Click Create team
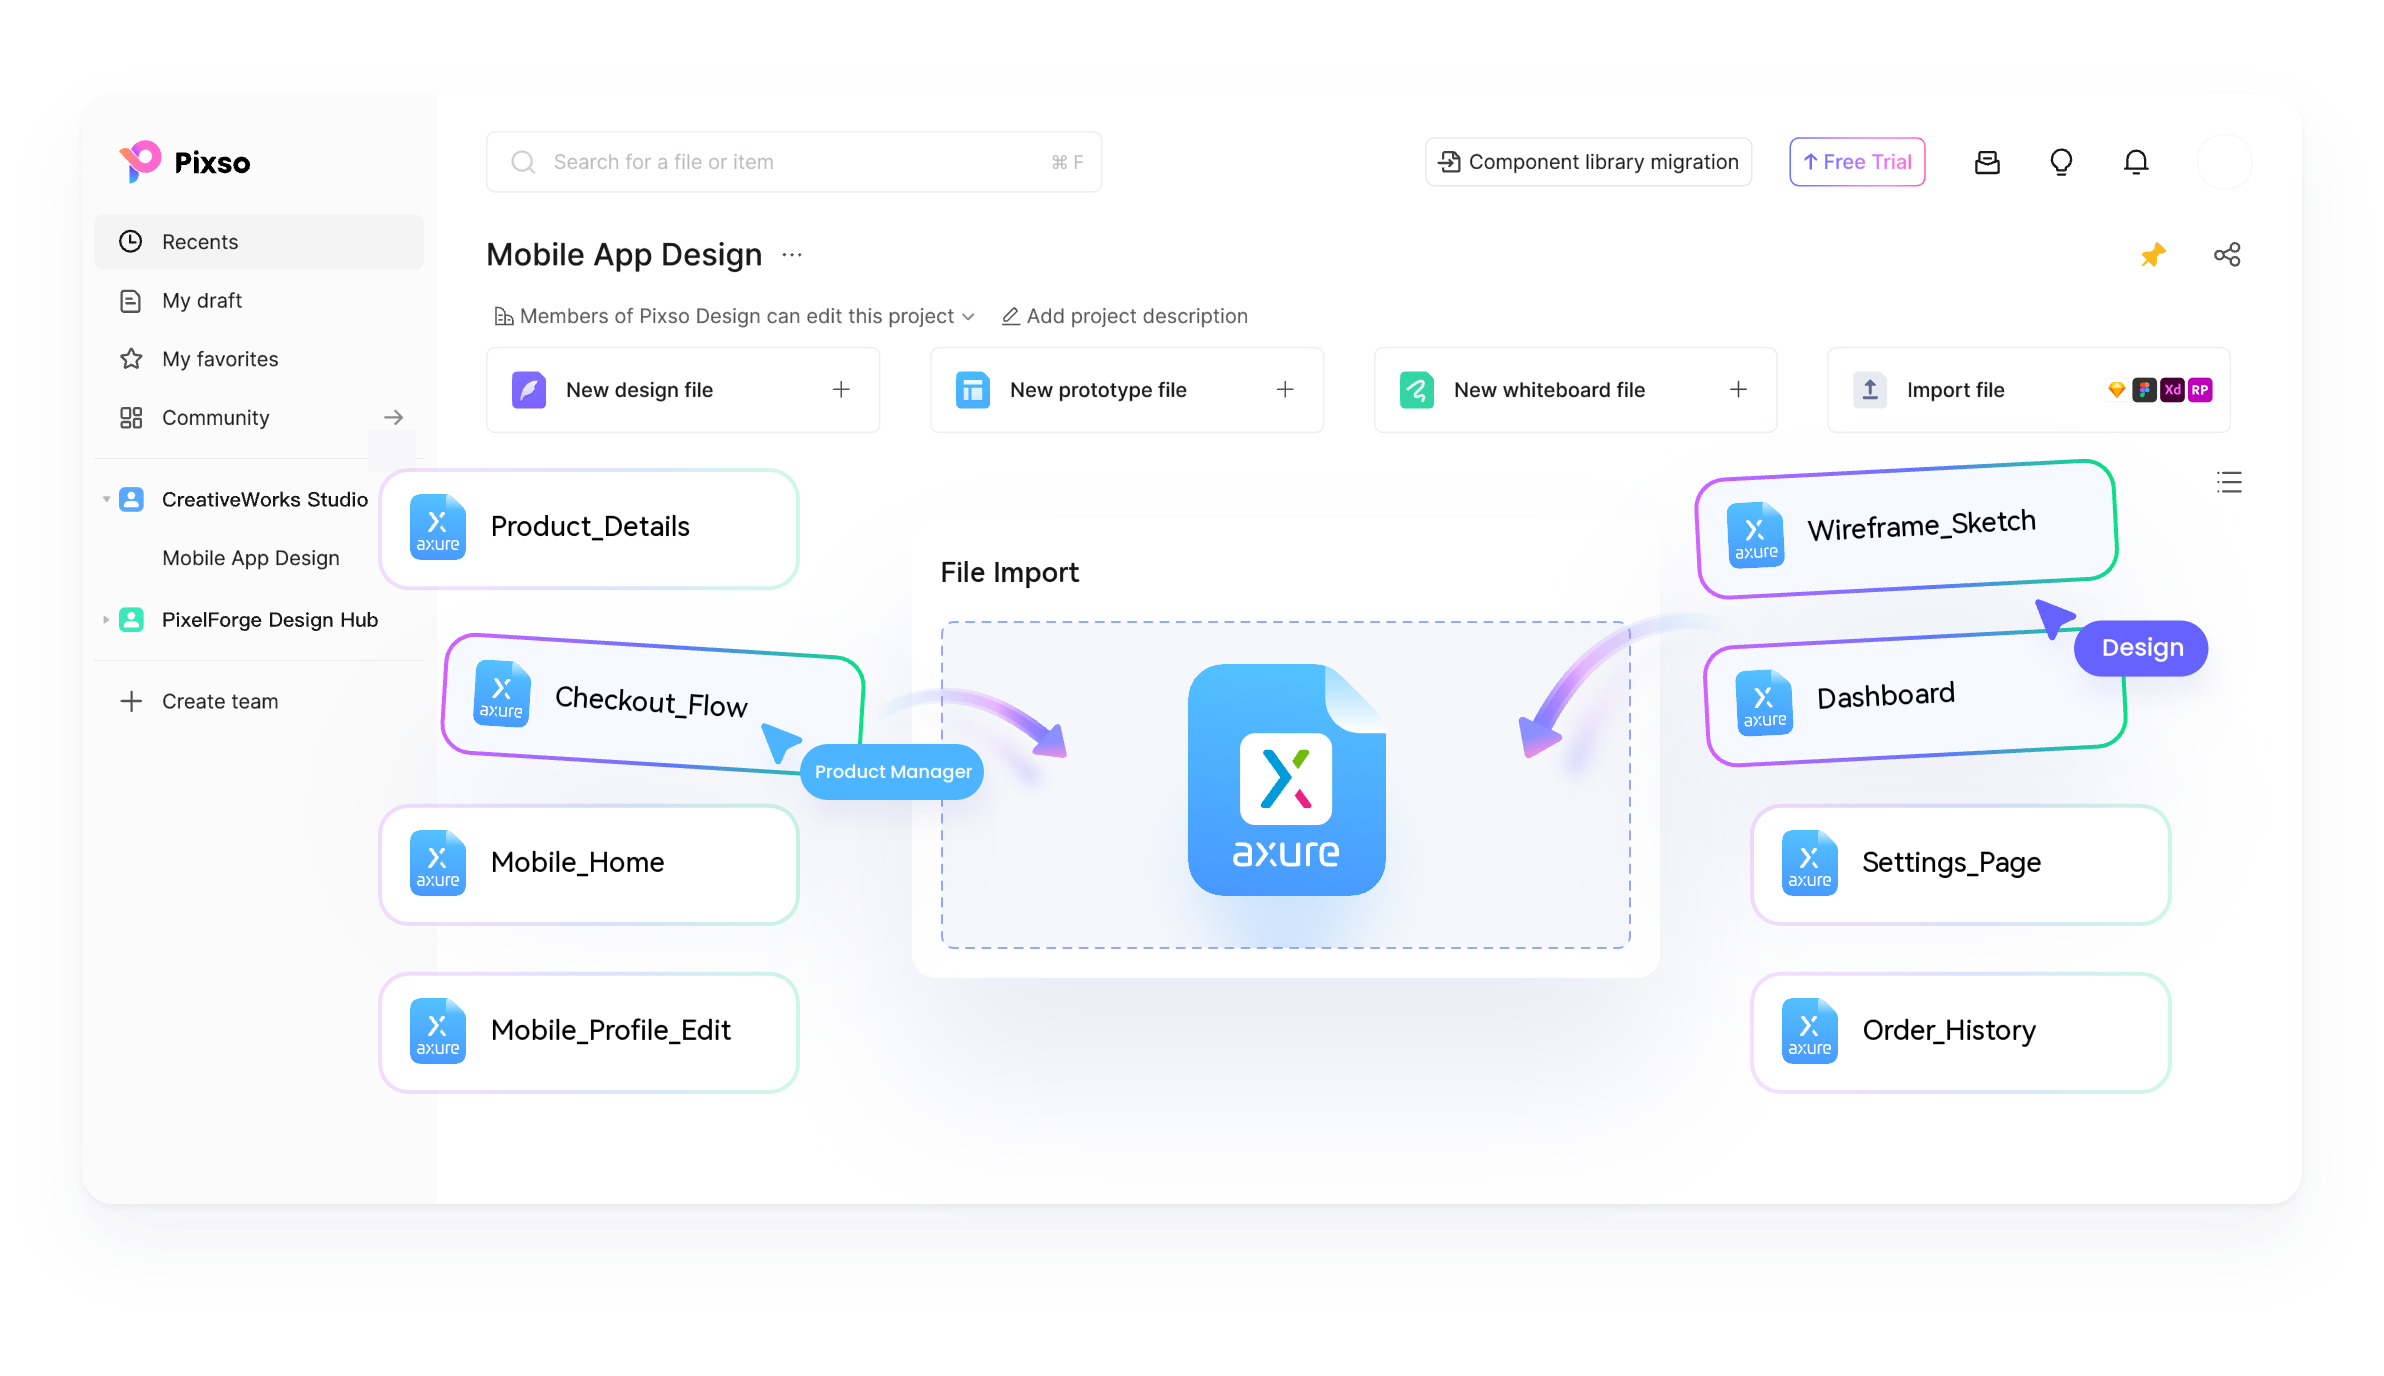The width and height of the screenshot is (2384, 1376). tap(199, 702)
